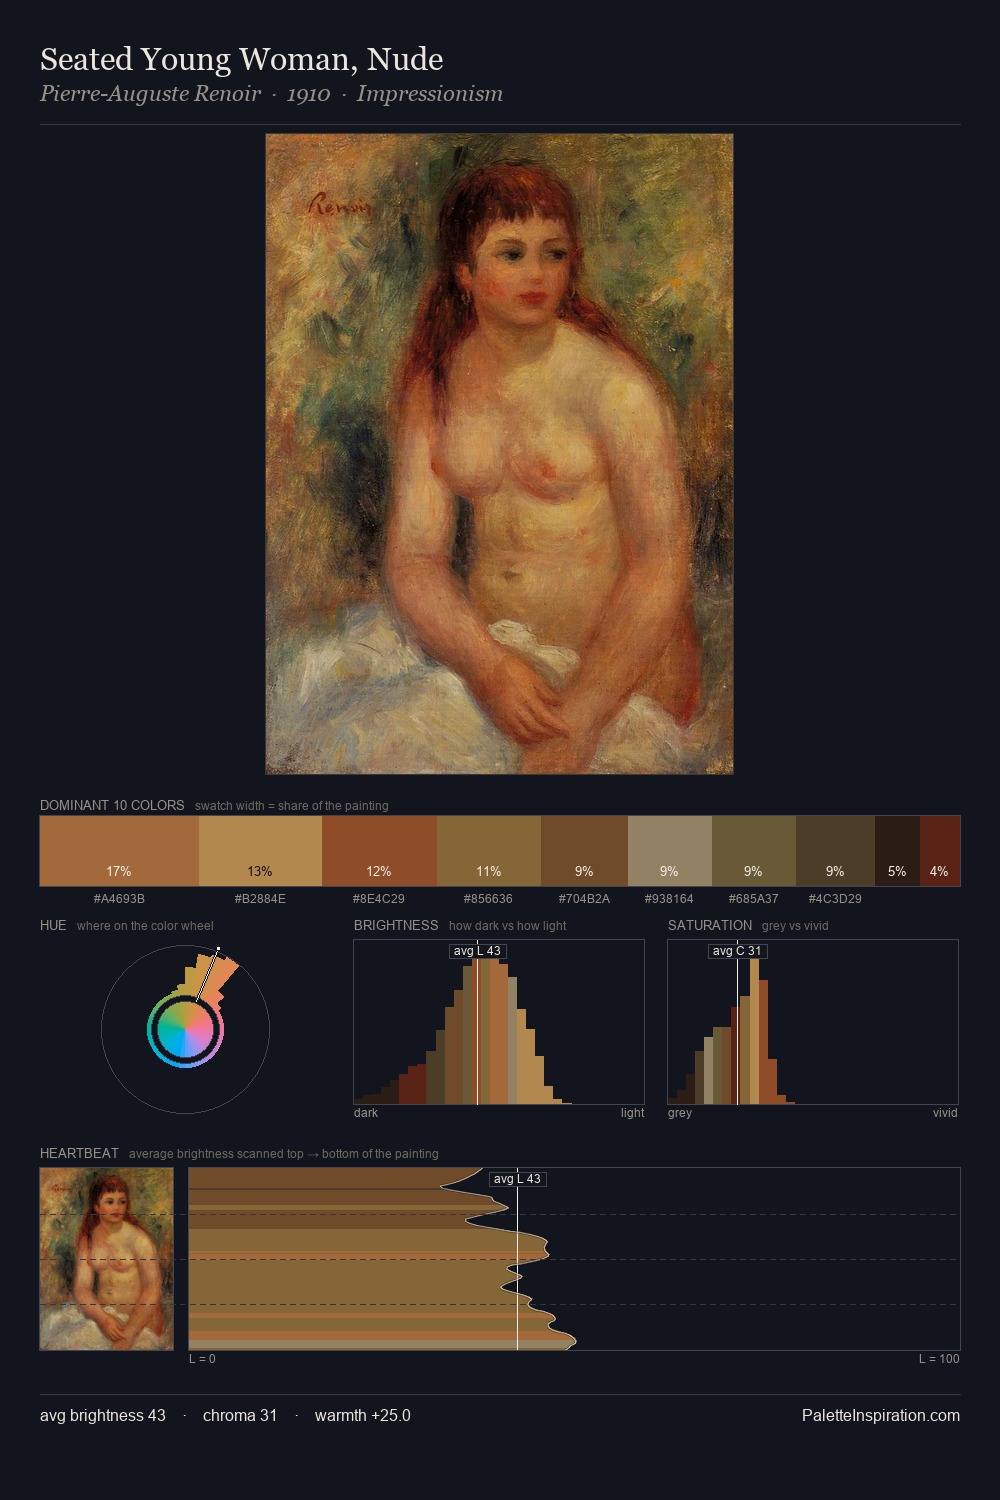Image resolution: width=1000 pixels, height=1500 pixels.
Task: Click the hex code '#938164' text
Action: [x=669, y=898]
